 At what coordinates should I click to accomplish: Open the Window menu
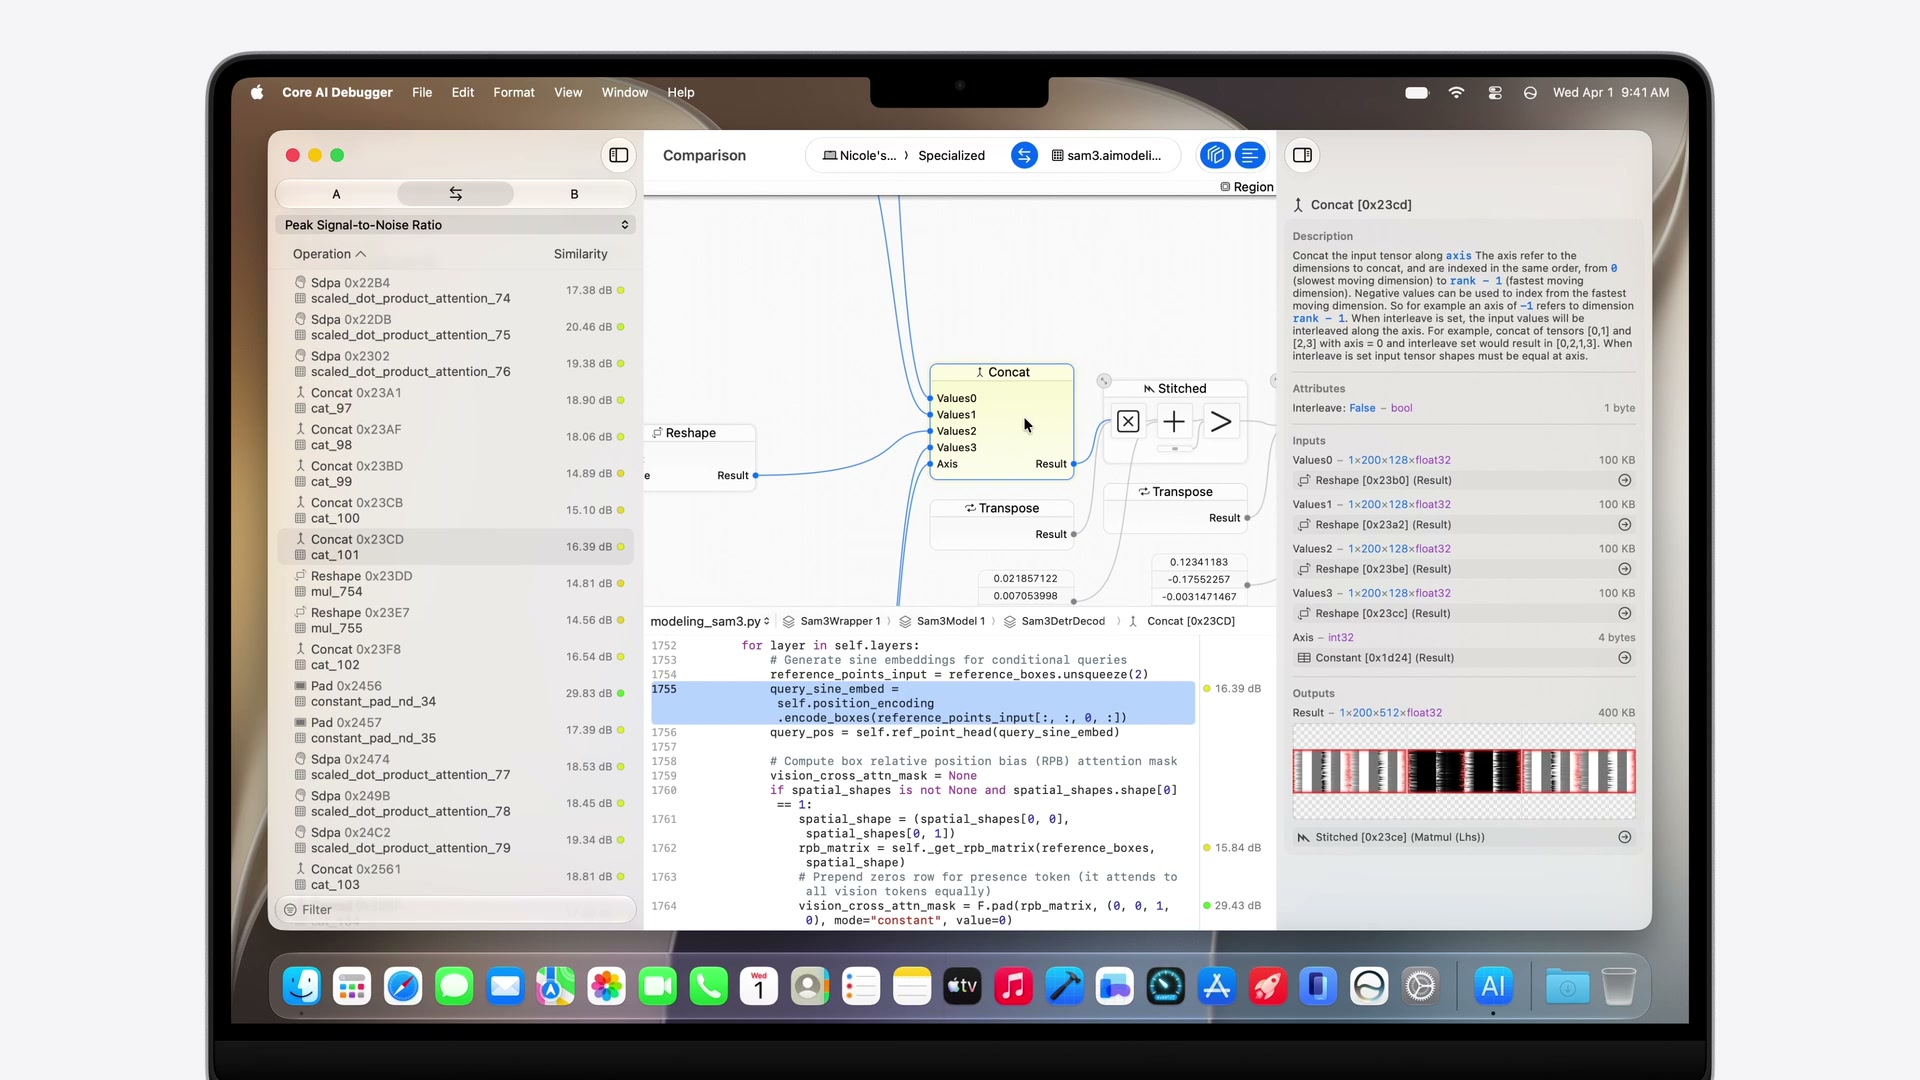coord(625,93)
